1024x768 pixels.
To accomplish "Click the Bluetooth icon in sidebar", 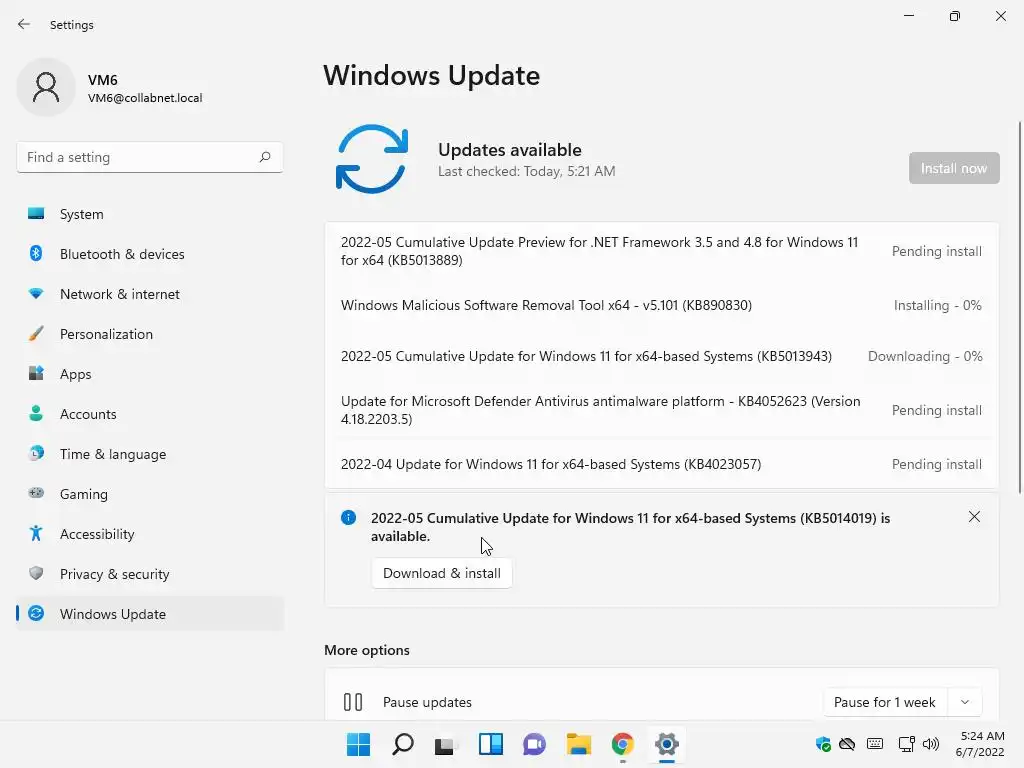I will (36, 253).
